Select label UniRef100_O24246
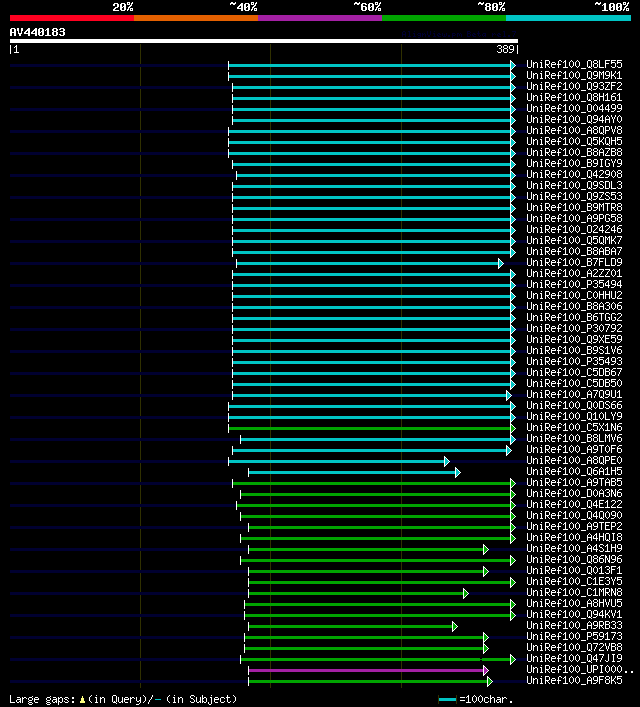The height and width of the screenshot is (707, 640). pos(574,230)
